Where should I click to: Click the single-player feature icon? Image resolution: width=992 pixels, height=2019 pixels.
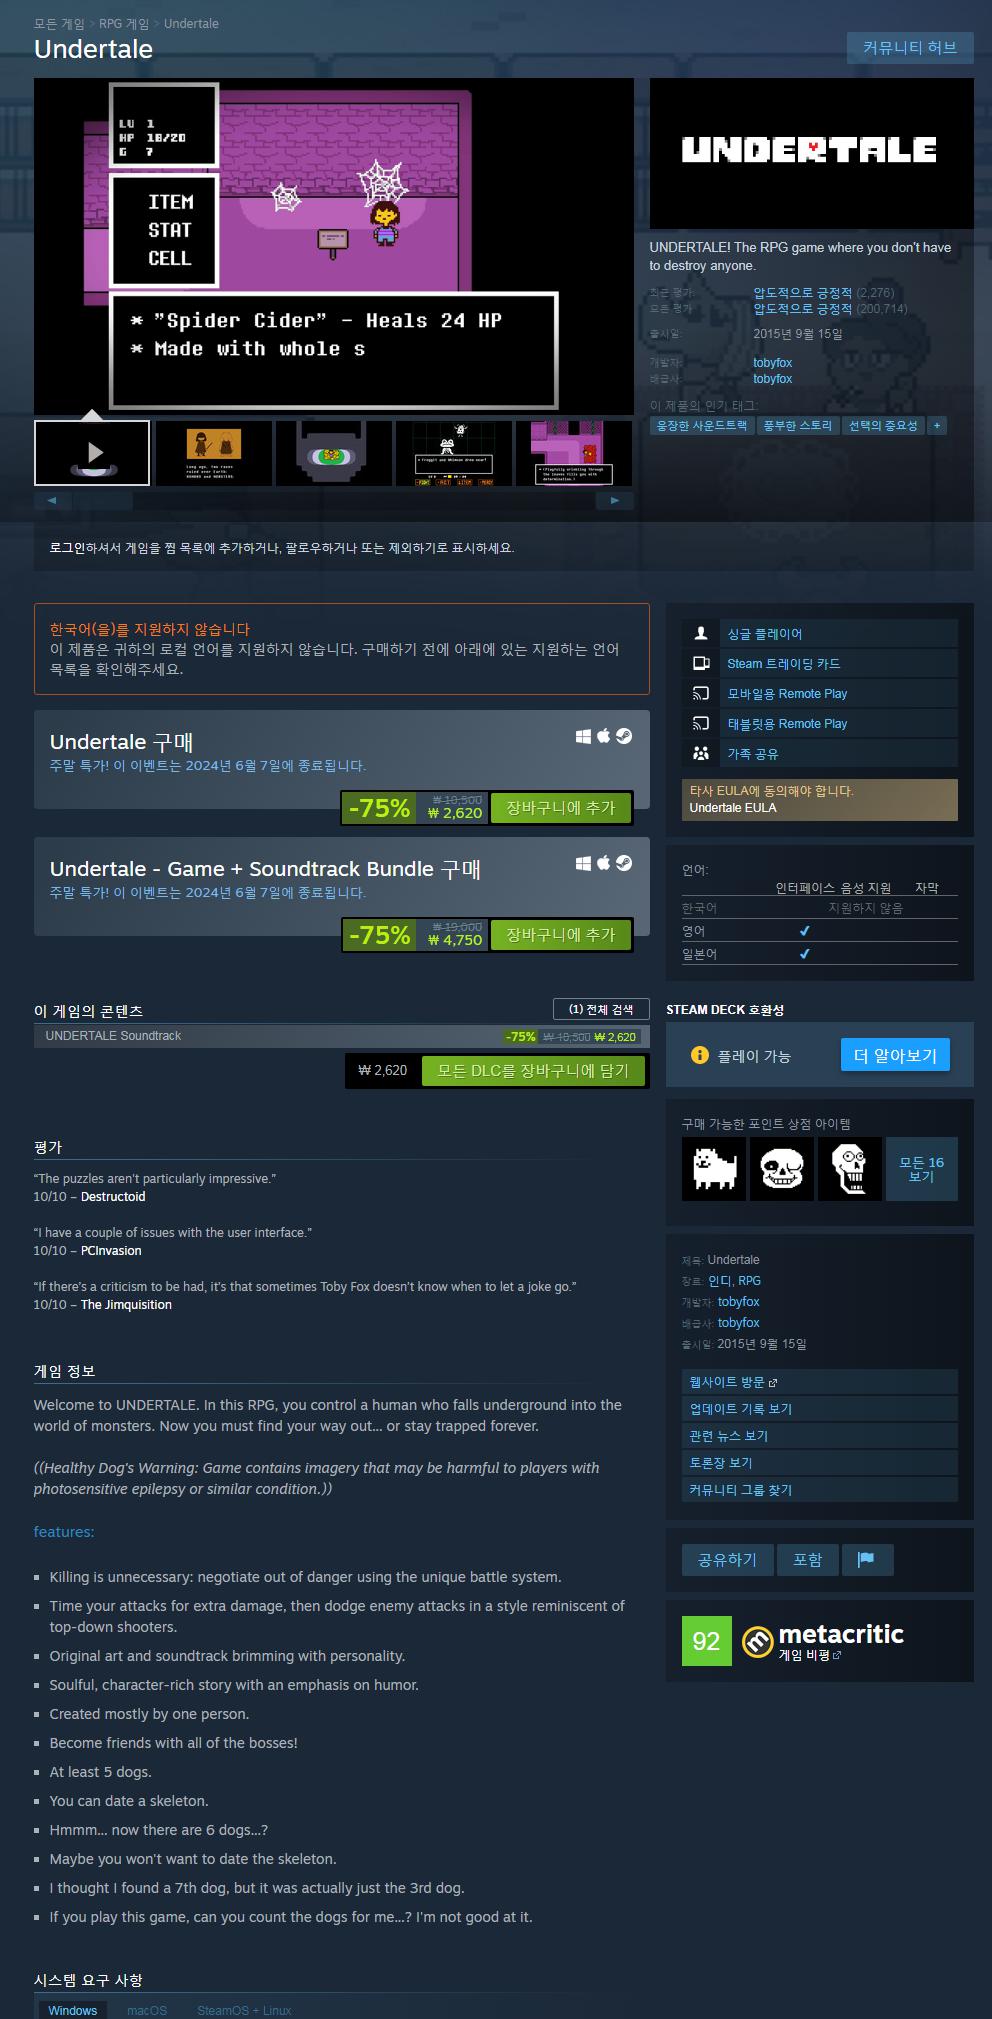[x=701, y=633]
